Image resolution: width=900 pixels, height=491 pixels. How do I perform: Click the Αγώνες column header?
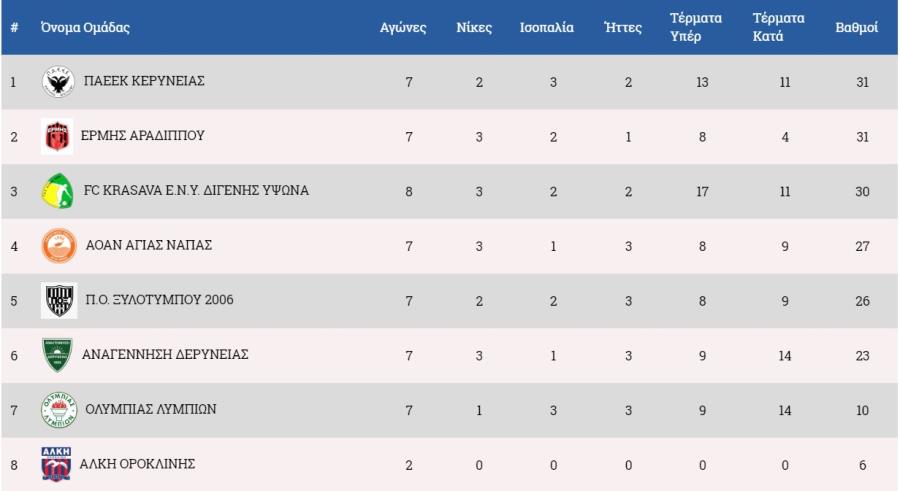point(403,28)
